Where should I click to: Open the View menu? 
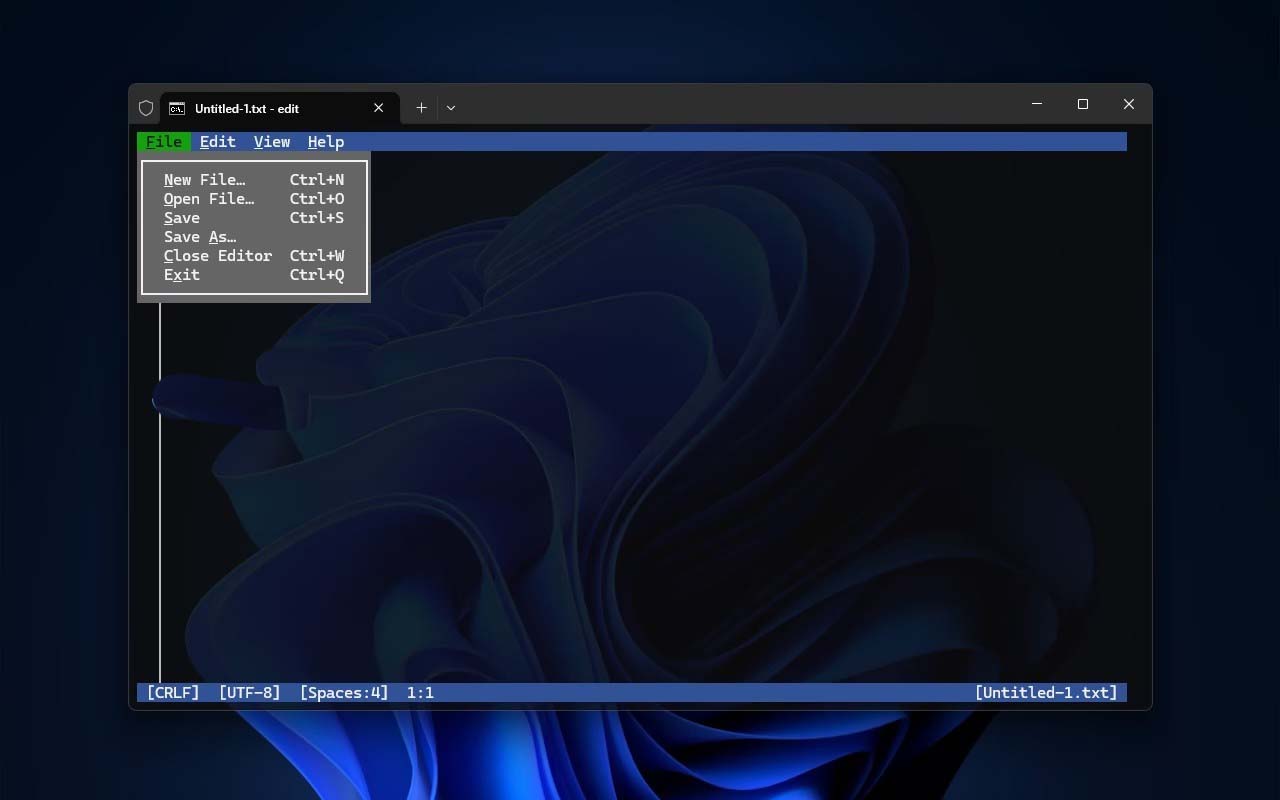click(x=271, y=142)
